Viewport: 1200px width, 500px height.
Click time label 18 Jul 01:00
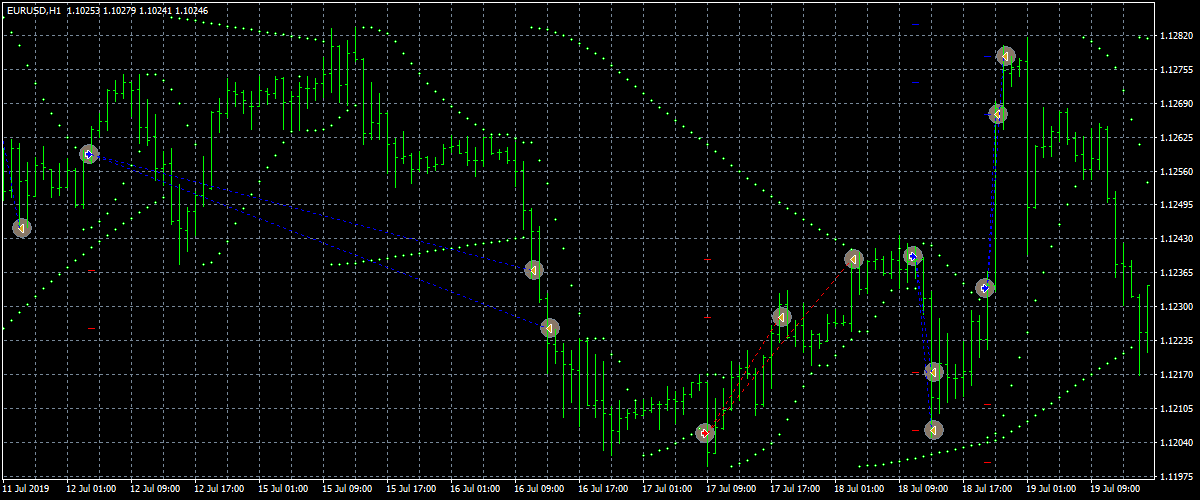tap(858, 490)
